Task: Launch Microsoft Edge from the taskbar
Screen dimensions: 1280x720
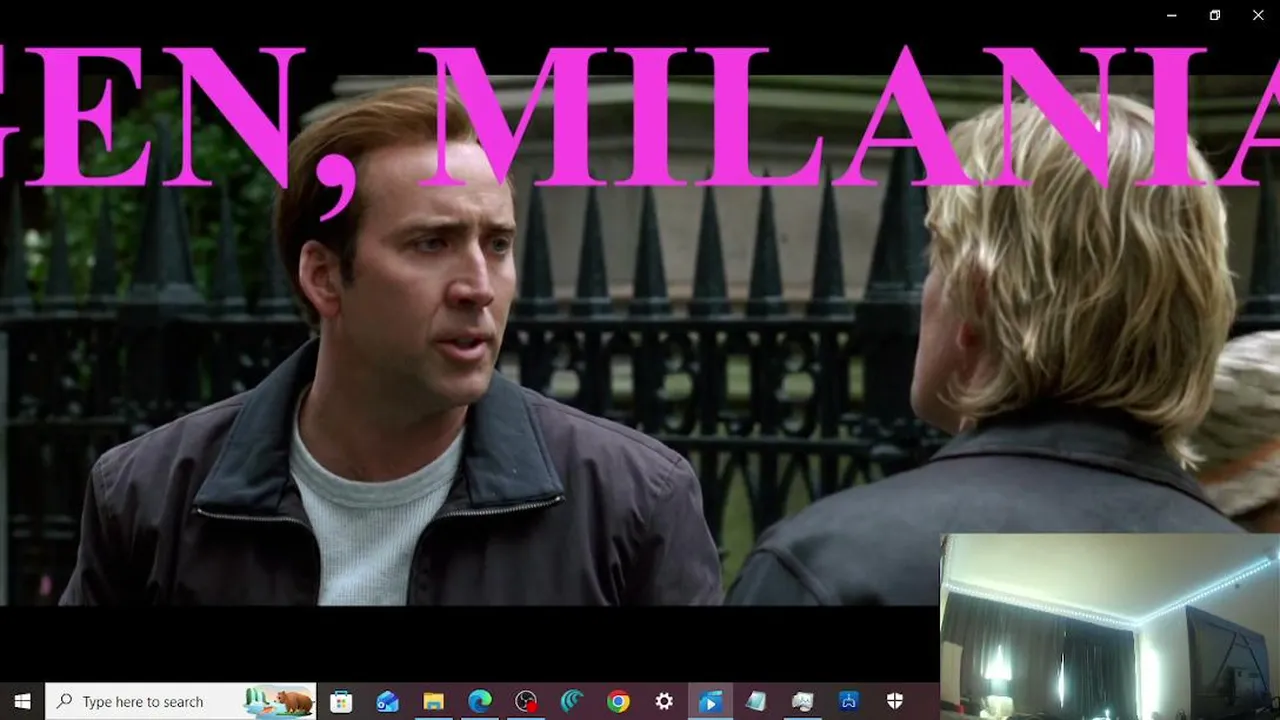Action: point(480,702)
